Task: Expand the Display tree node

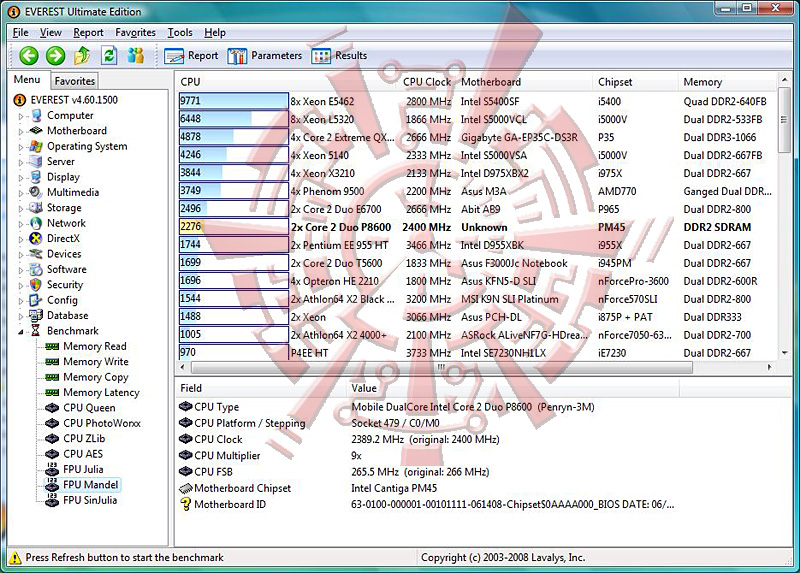Action: (x=21, y=178)
